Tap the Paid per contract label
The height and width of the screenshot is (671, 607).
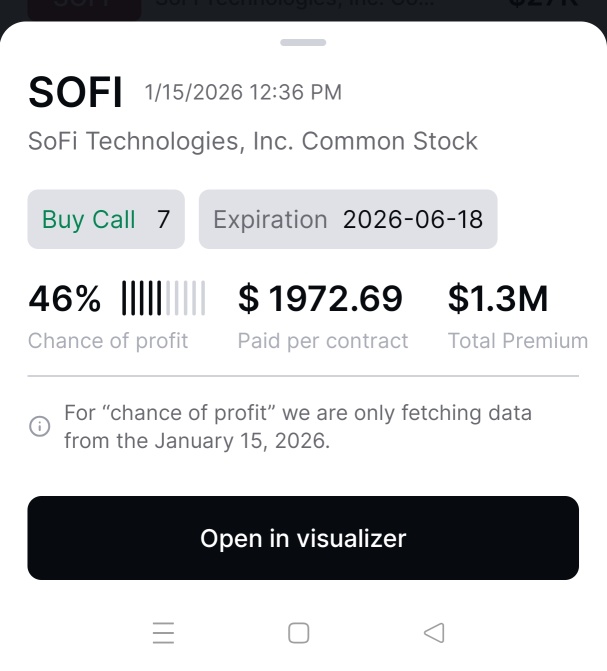click(323, 341)
